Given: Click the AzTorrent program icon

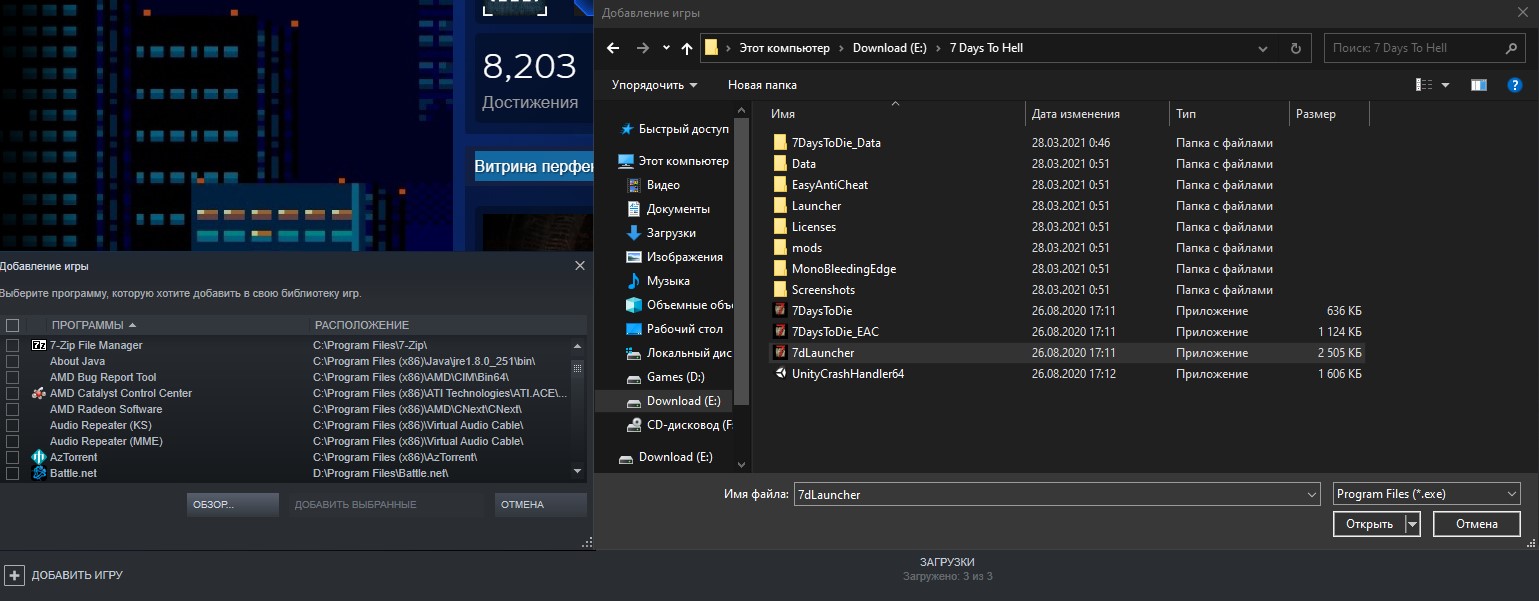Looking at the screenshot, I should point(40,457).
